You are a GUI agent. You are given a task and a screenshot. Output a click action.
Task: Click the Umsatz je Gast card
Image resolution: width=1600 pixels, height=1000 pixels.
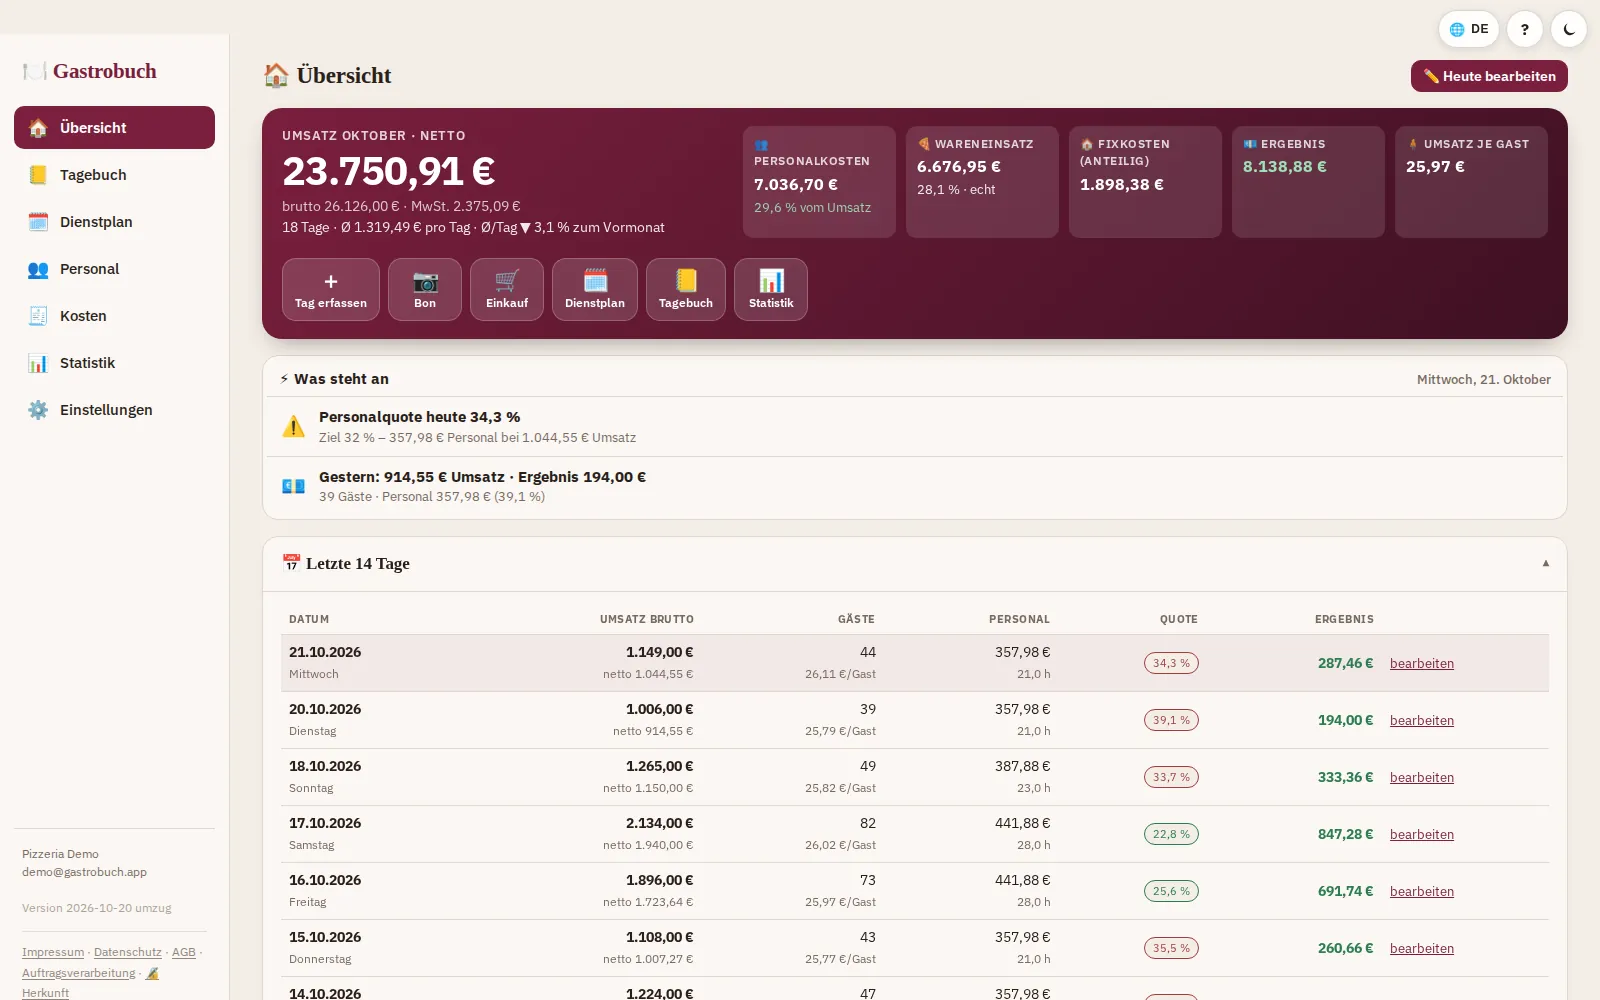tap(1471, 182)
